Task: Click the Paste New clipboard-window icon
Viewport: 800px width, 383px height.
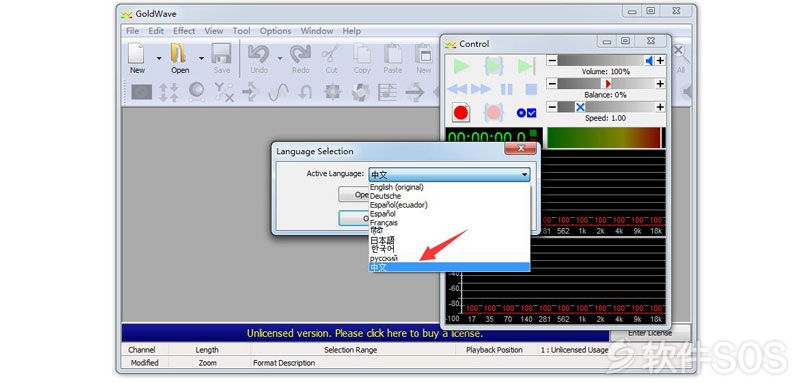Action: 423,54
